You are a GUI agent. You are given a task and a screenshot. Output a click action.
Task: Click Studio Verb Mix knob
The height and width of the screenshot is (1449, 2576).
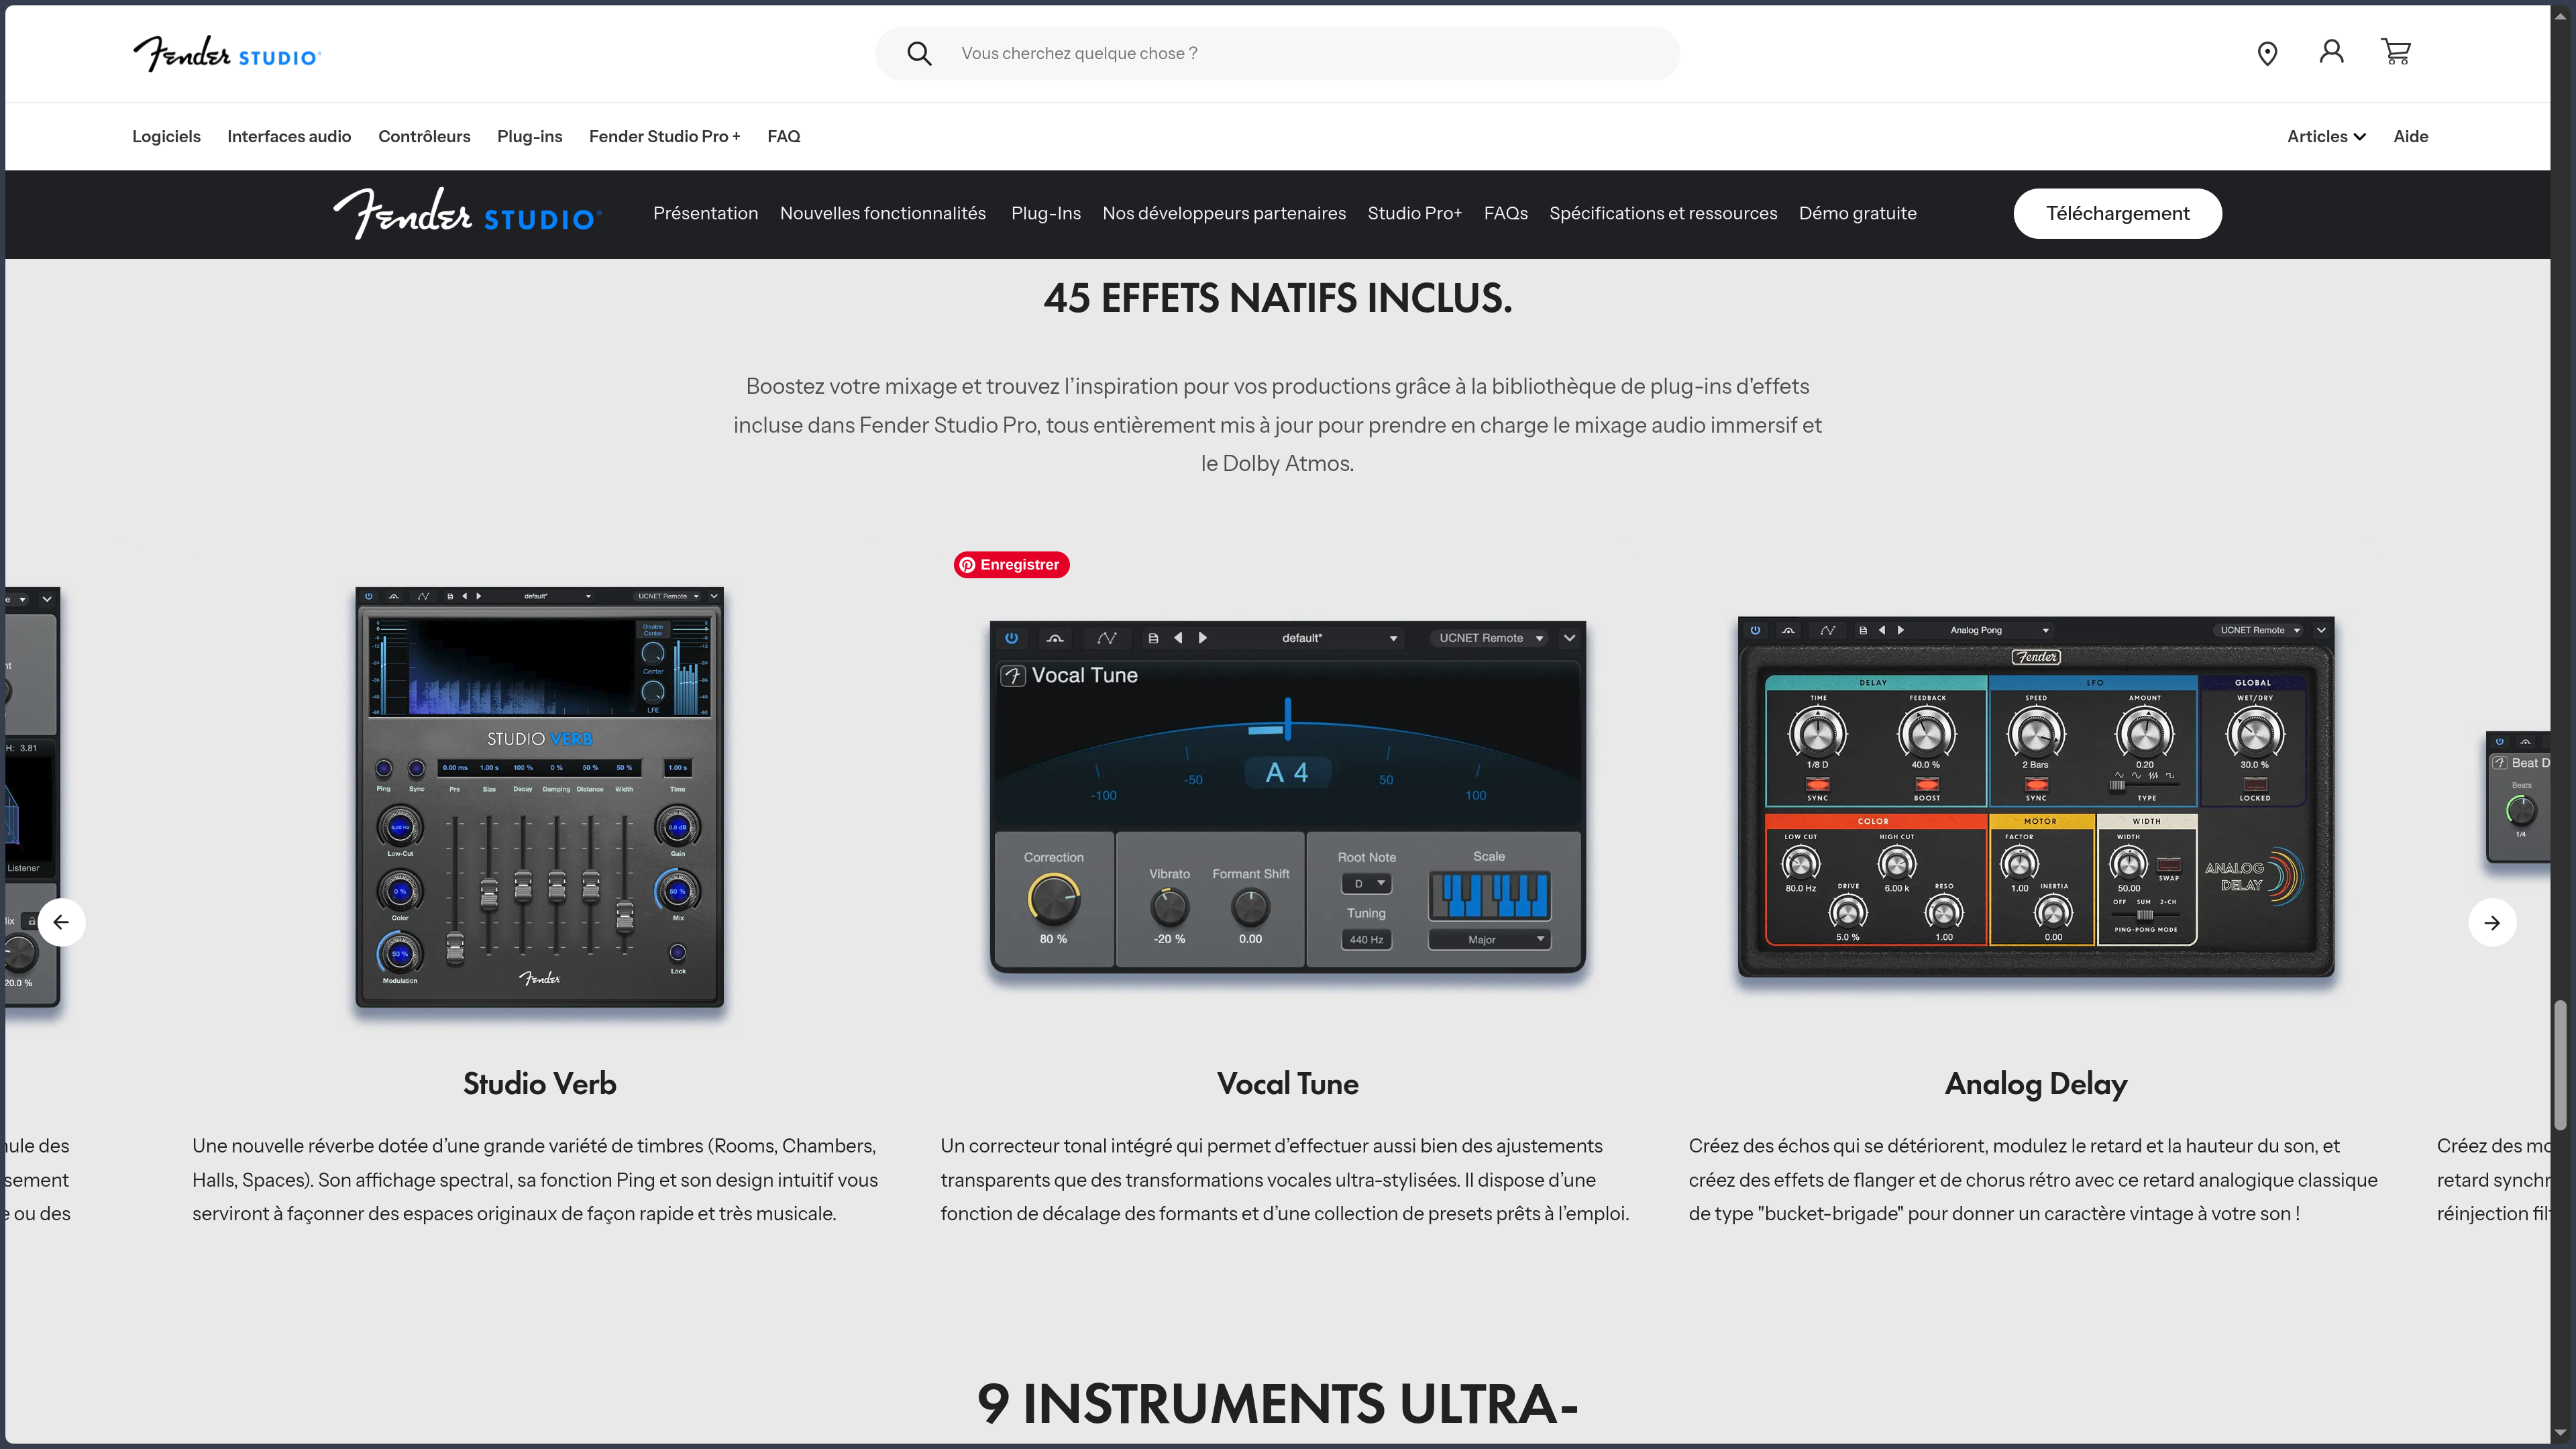678,891
